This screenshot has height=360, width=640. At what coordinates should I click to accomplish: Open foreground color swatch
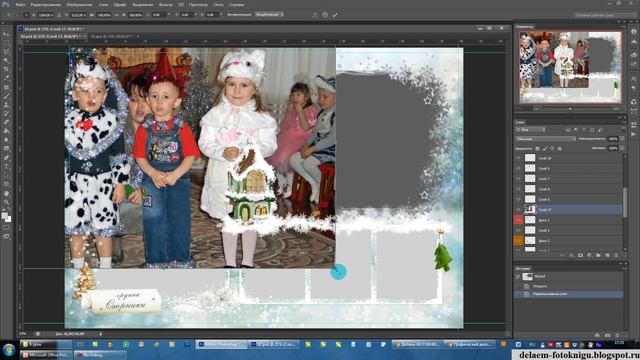tap(4, 216)
